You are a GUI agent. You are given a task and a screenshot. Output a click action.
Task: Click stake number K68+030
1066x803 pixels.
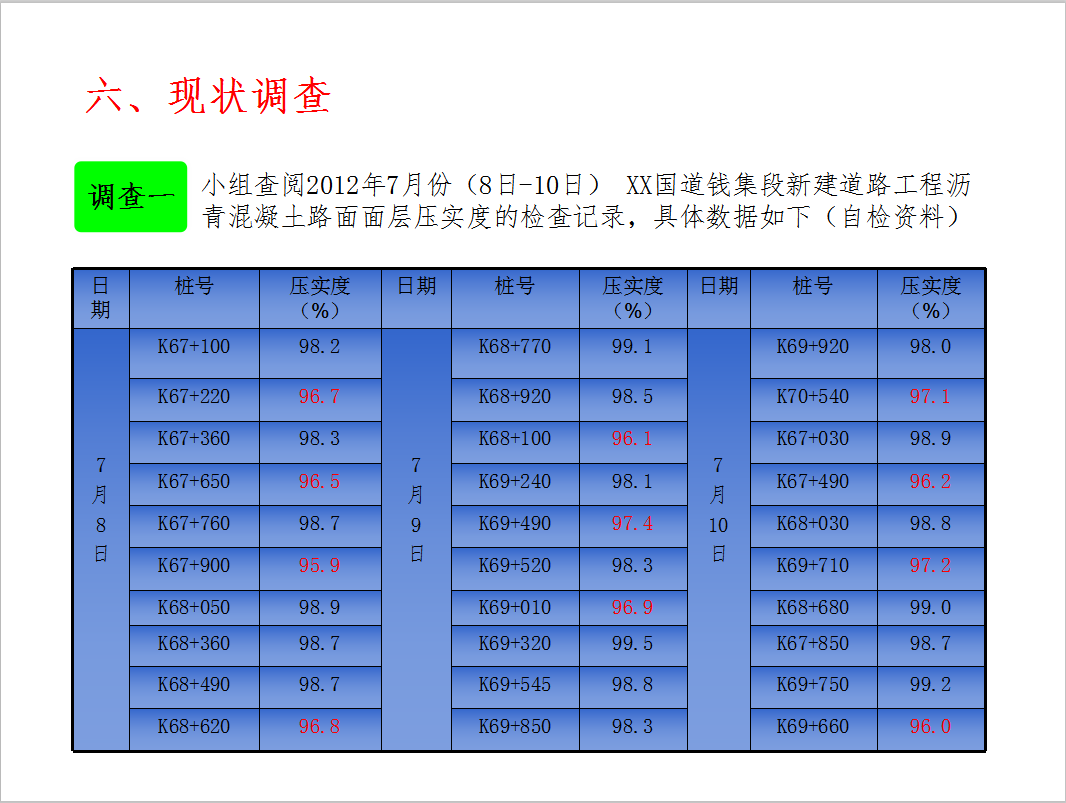point(813,524)
